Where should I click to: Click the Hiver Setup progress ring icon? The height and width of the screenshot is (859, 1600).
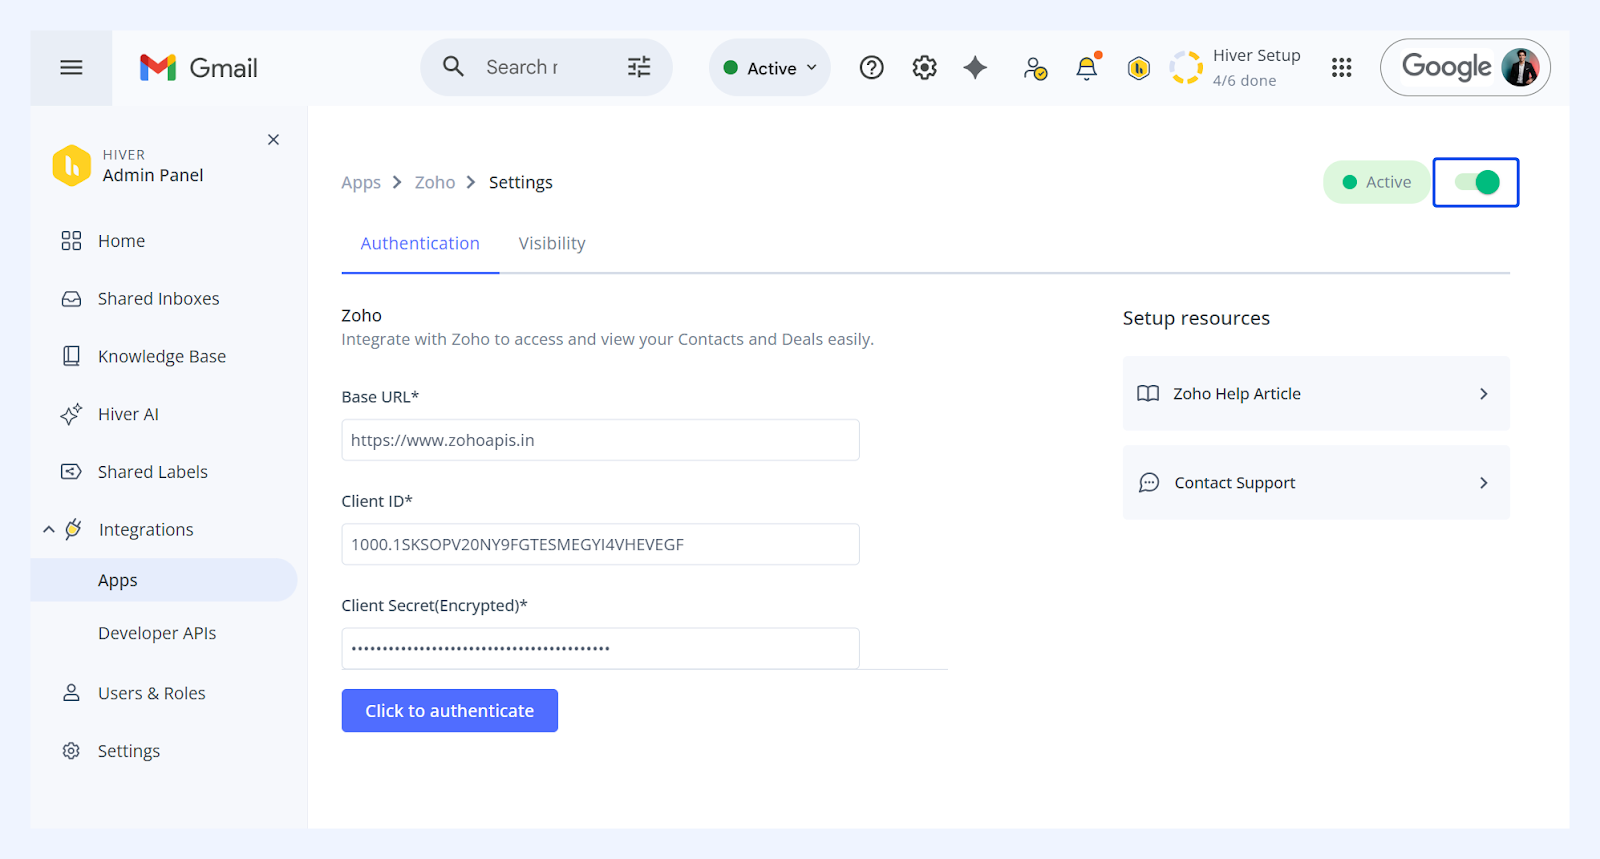(x=1186, y=67)
